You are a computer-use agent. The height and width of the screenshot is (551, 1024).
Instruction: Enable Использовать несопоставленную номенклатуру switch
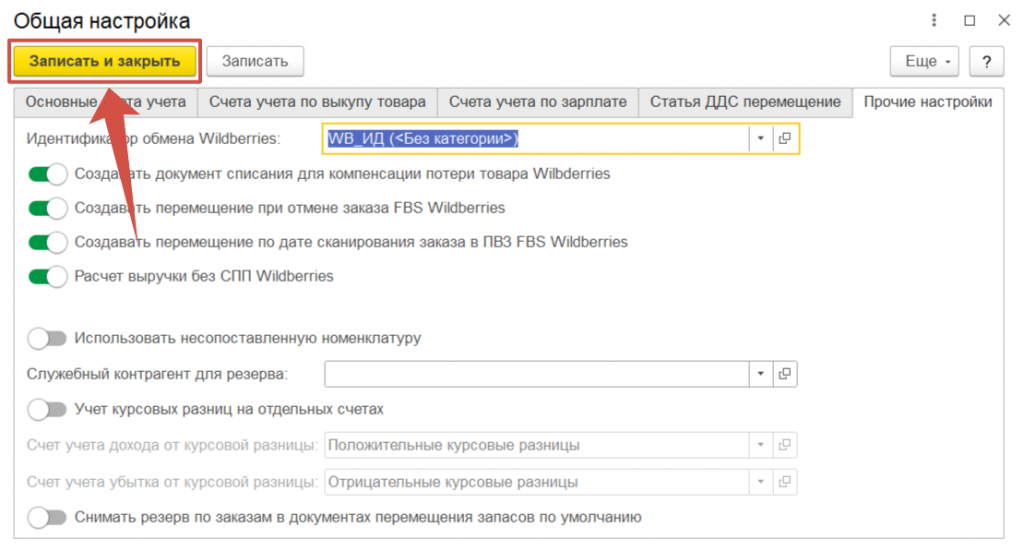click(x=47, y=339)
